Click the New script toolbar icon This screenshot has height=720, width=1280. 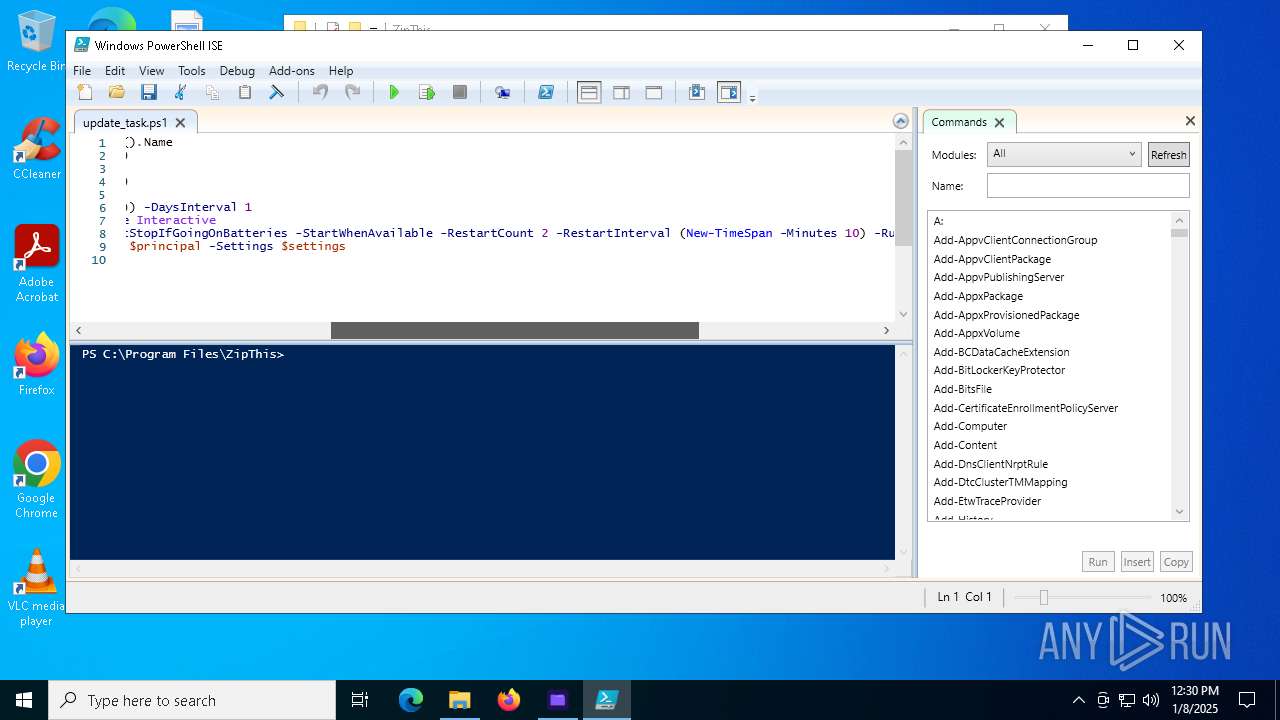[85, 92]
